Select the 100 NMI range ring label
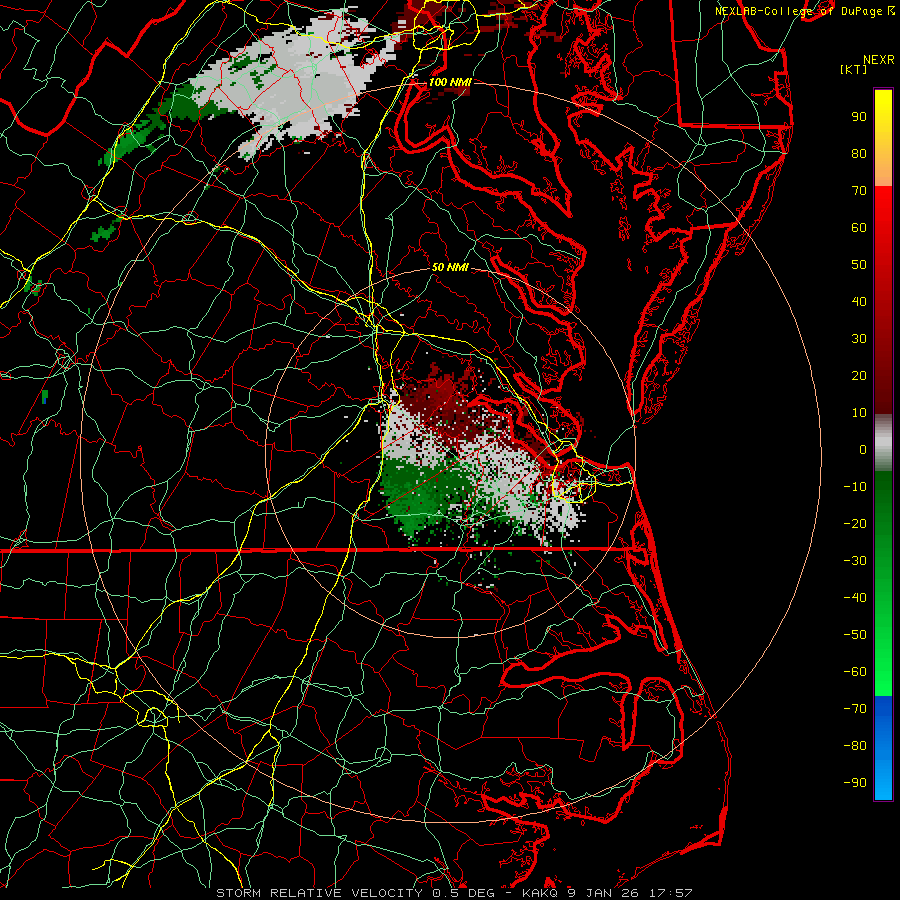 (450, 82)
